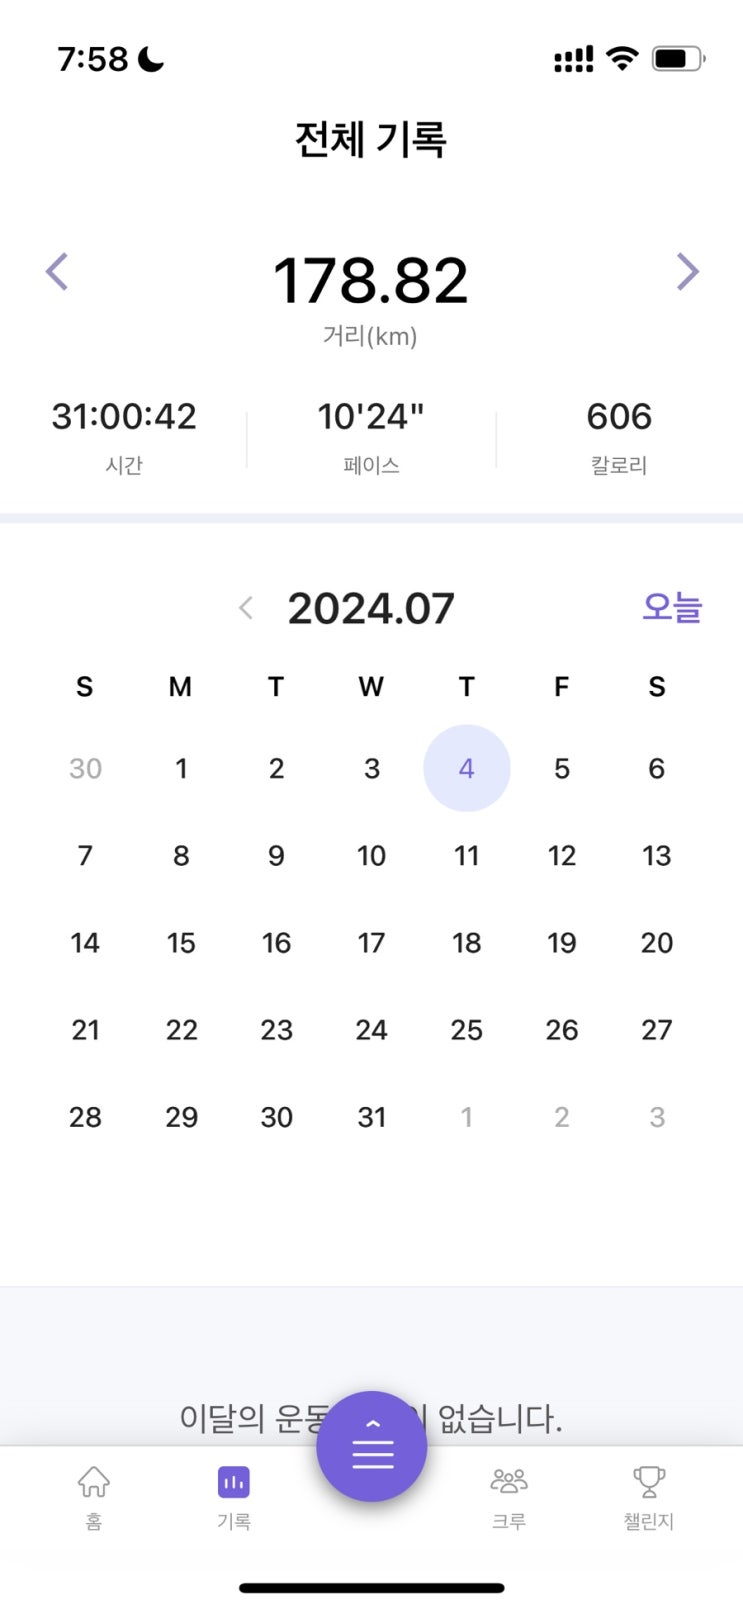743x1609 pixels.
Task: Select the highlighted date 4
Action: 467,768
